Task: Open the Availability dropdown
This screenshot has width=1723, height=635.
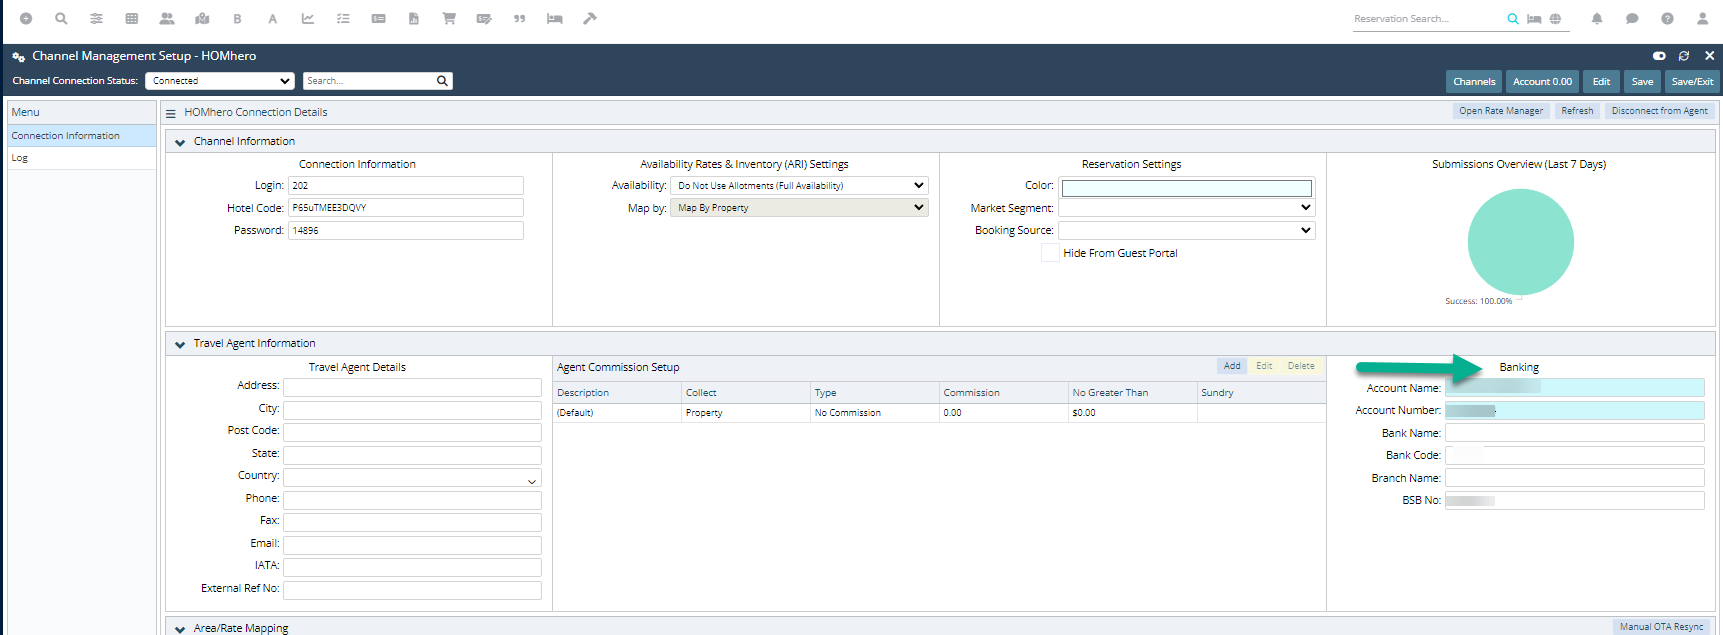Action: (799, 186)
